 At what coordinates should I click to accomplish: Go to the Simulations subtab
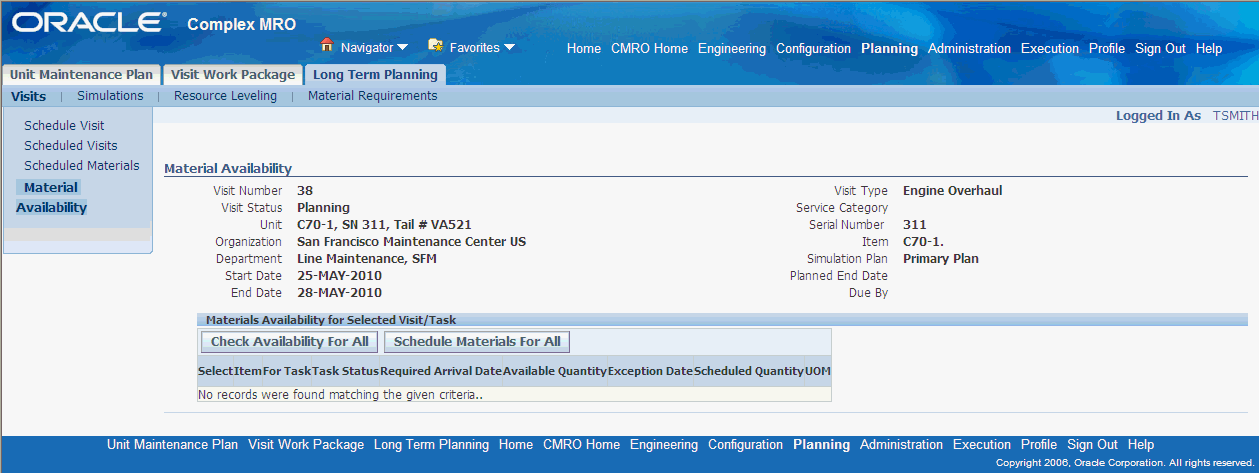(110, 96)
